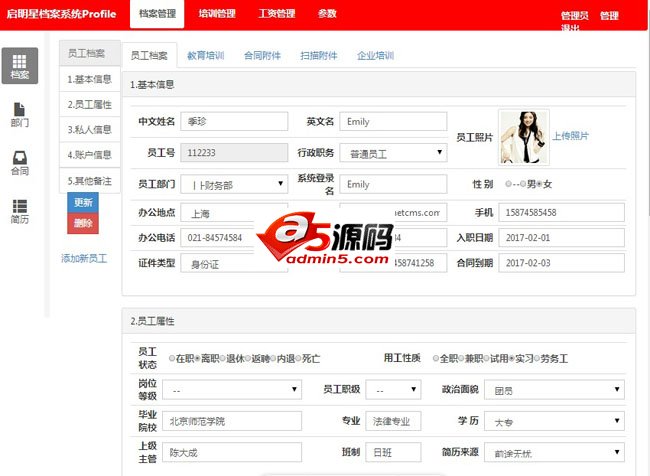Click the 员工档案 sidebar panel header
The image size is (650, 476).
pos(90,53)
